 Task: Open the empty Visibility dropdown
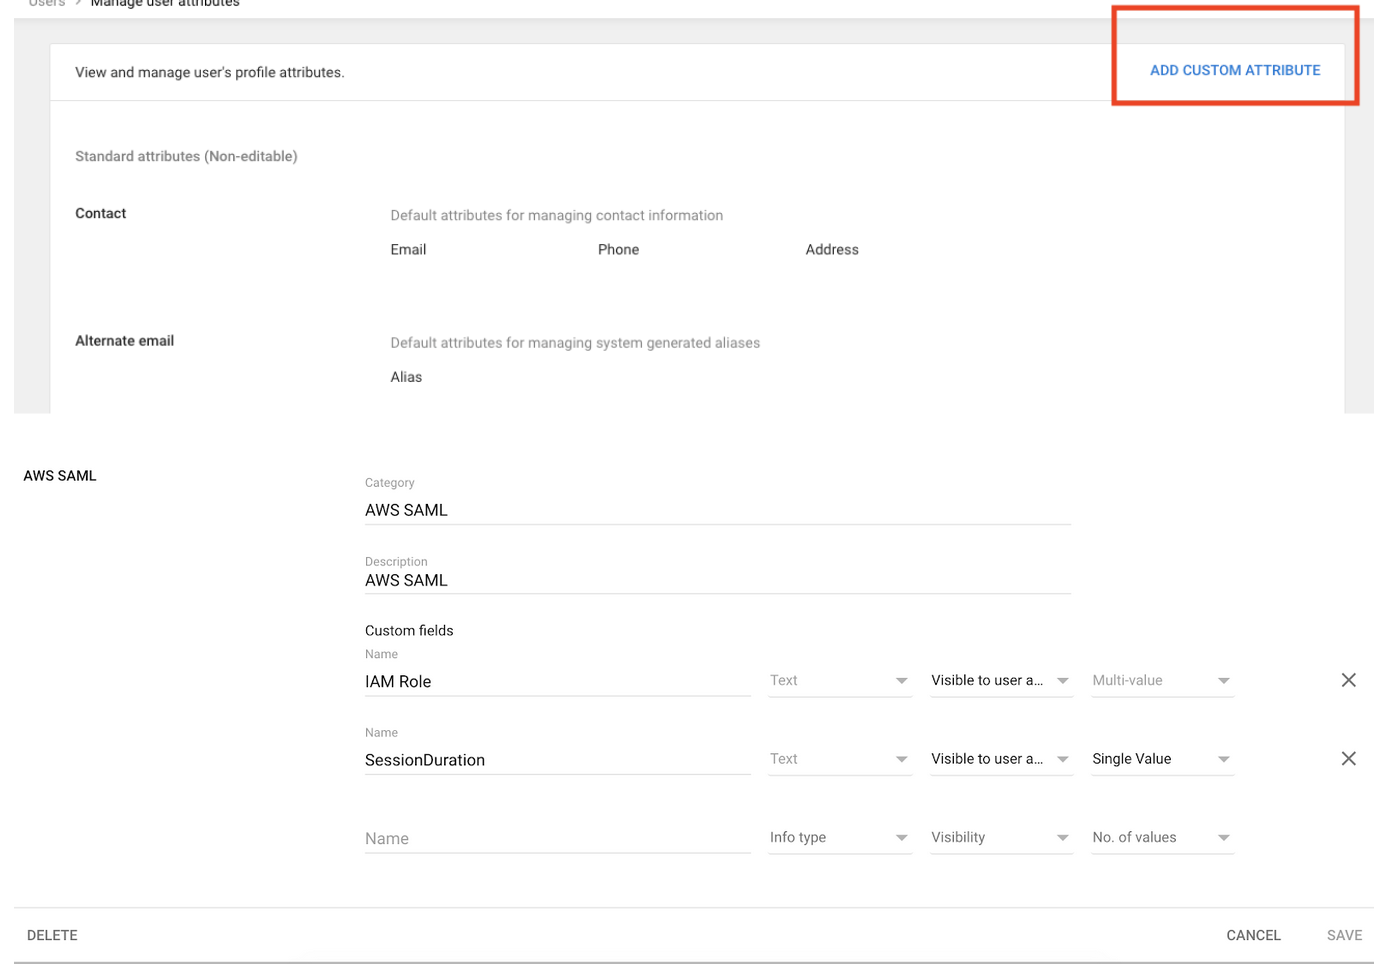[x=1001, y=838]
